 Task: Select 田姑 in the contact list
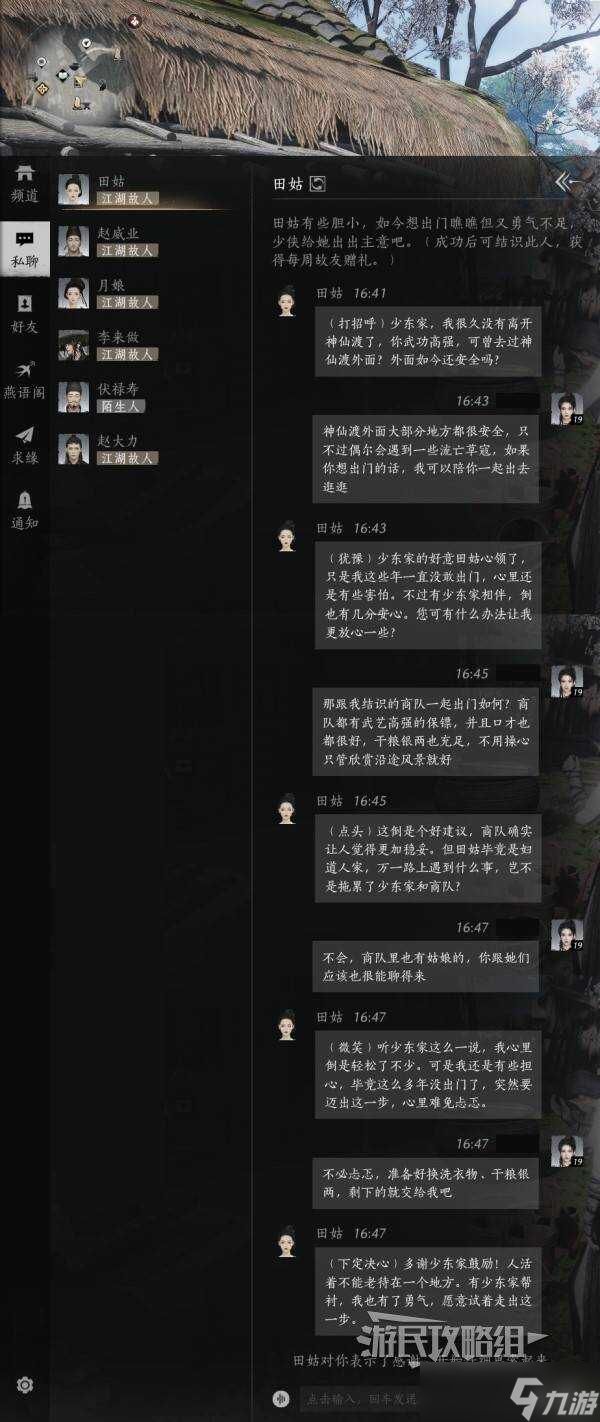click(x=140, y=190)
